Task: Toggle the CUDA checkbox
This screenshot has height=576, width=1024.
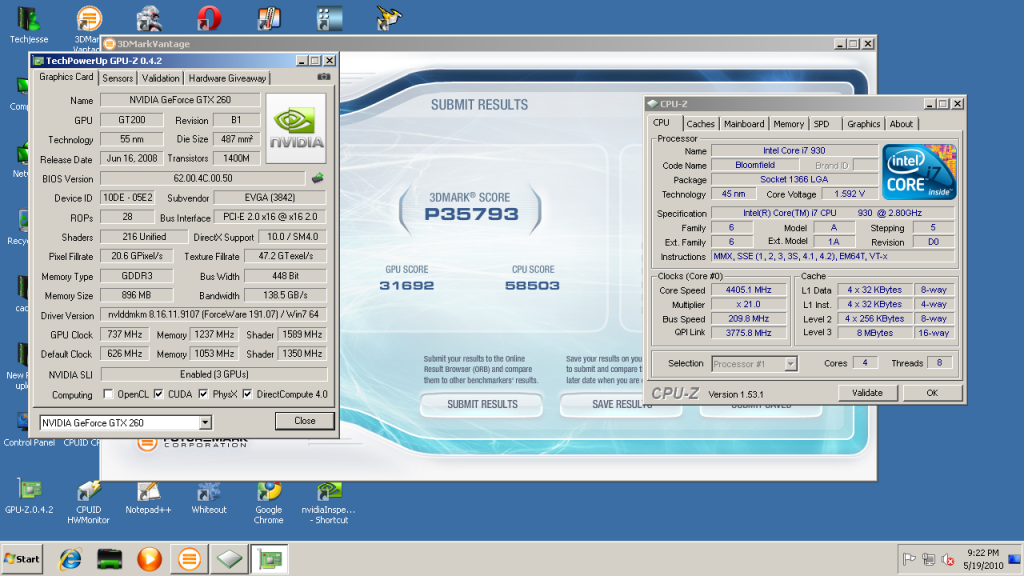Action: click(159, 394)
